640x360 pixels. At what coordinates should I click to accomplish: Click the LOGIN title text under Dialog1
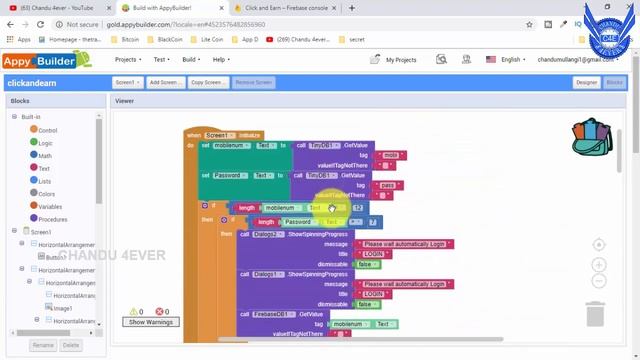click(373, 294)
